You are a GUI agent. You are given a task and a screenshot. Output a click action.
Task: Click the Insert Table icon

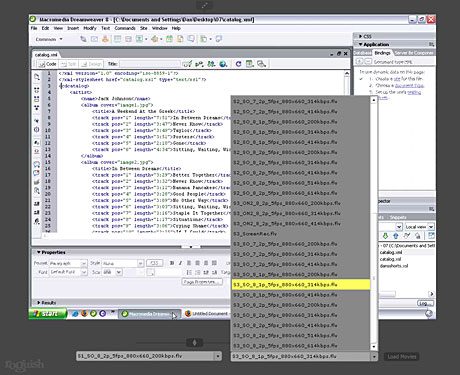[117, 39]
